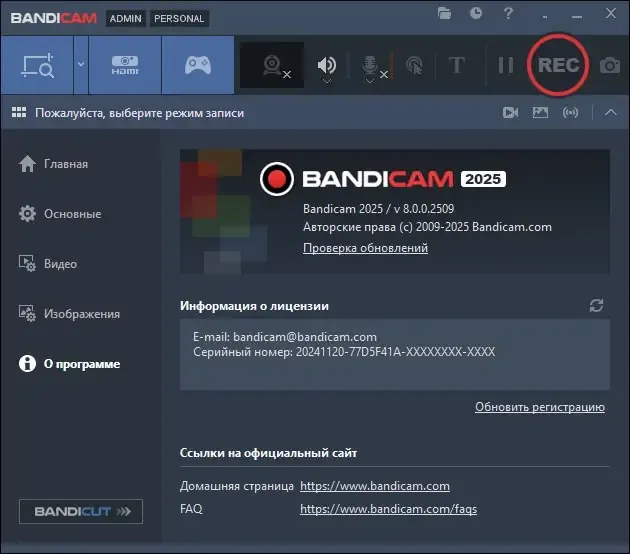The image size is (630, 554).
Task: Open the Изображения settings tab
Action: (69, 314)
